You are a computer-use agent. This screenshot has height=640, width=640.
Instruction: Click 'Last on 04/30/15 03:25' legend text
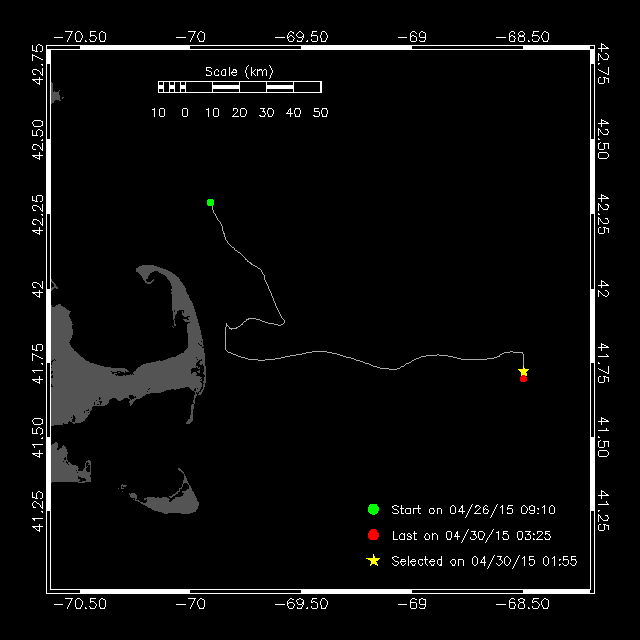(x=471, y=536)
